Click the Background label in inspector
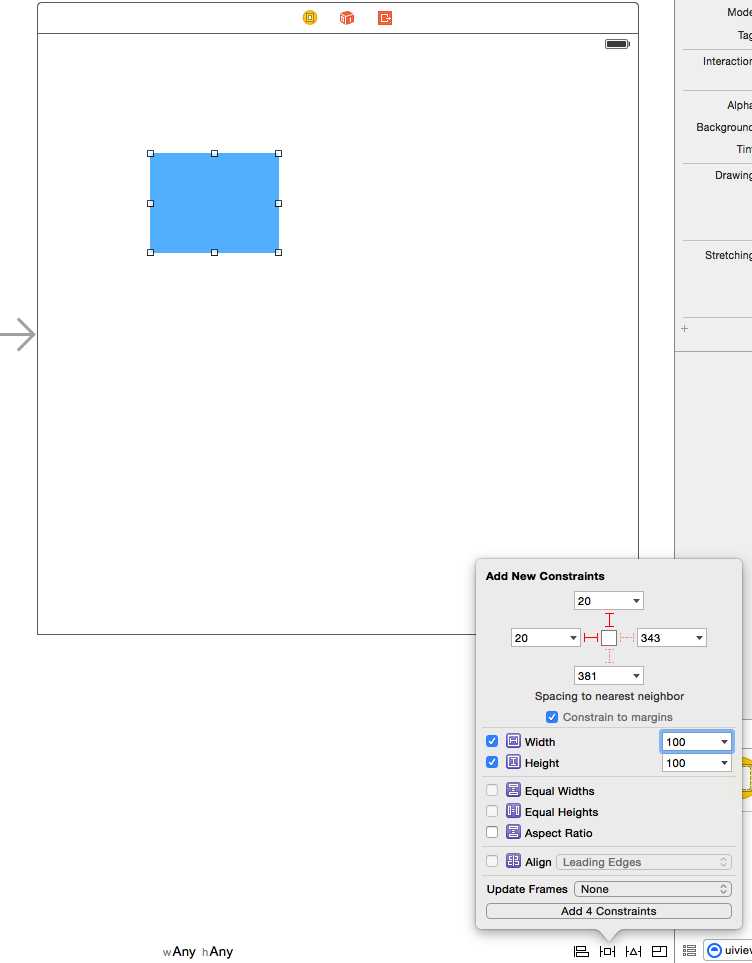 [724, 127]
